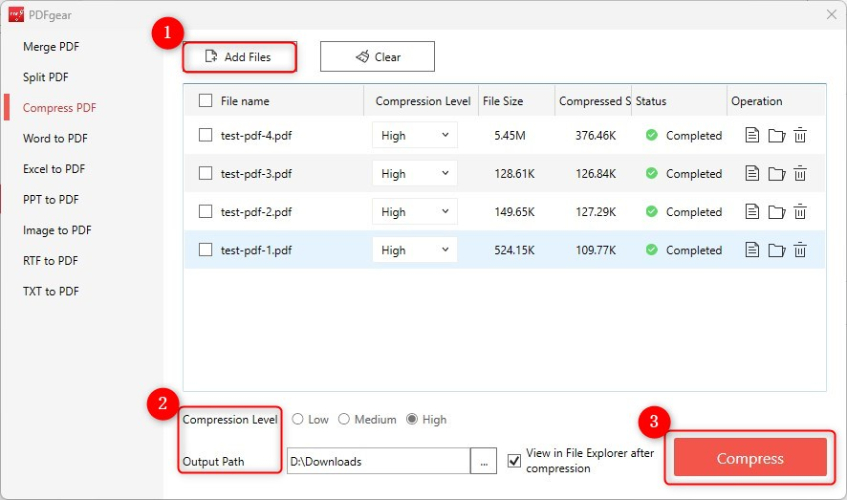Open output folder for test-pdf-2.pdf
The width and height of the screenshot is (847, 500).
point(776,212)
